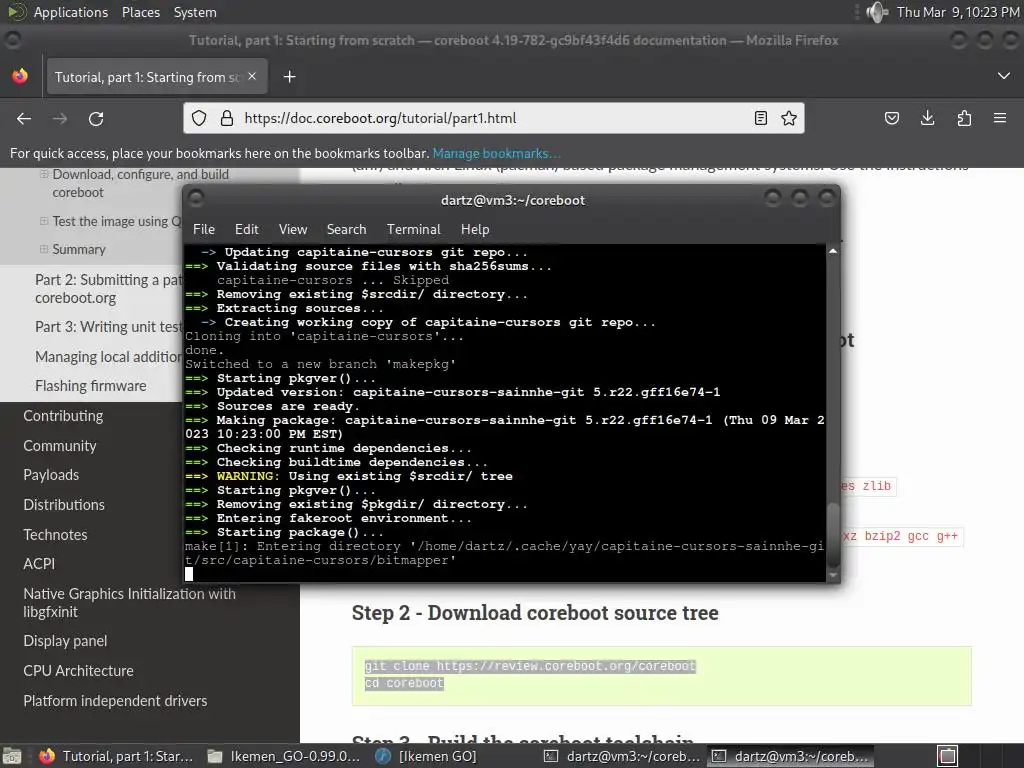This screenshot has width=1024, height=768.
Task: Open Save to Pocket icon
Action: tap(892, 118)
